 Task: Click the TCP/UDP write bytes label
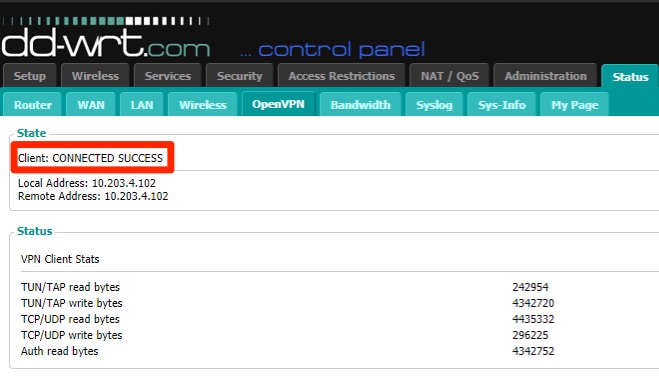tap(71, 335)
